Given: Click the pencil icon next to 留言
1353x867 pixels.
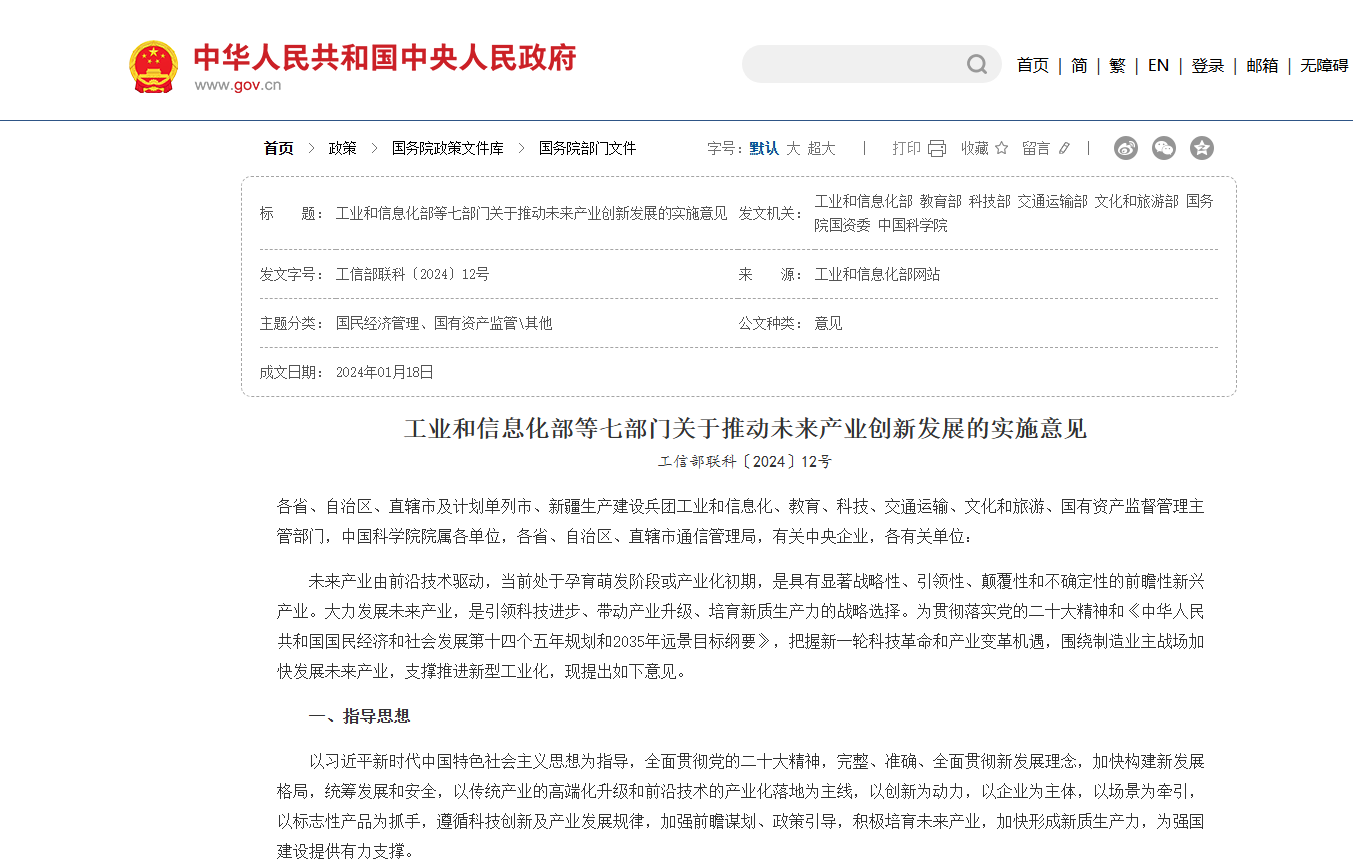Looking at the screenshot, I should [x=1064, y=148].
